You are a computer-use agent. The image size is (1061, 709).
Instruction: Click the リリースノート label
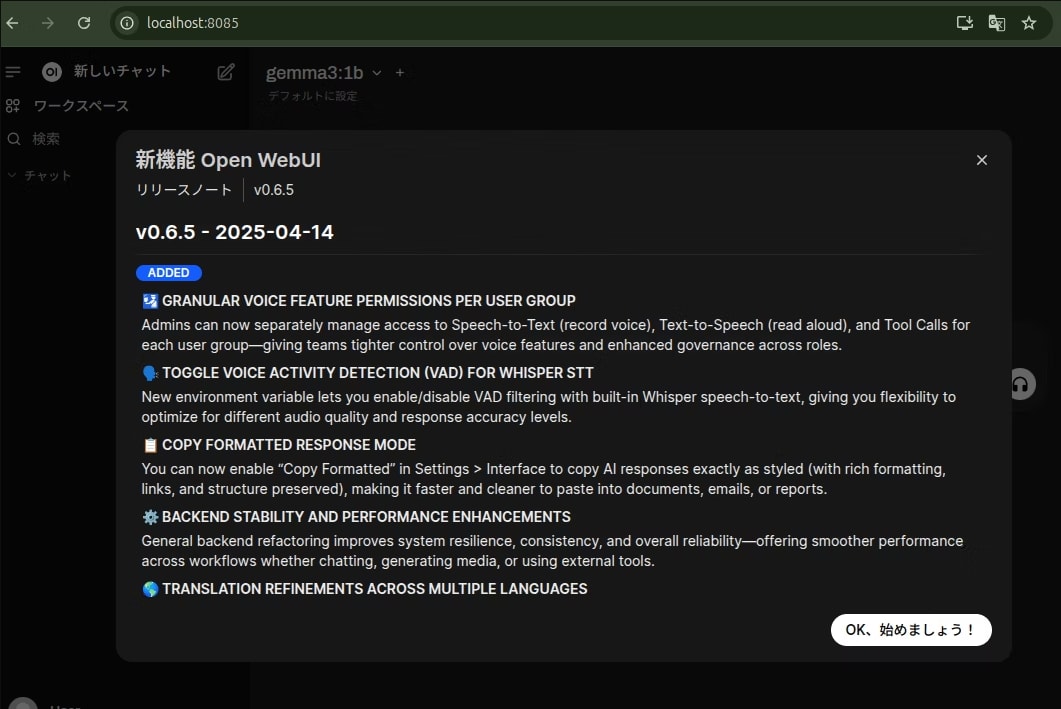[x=184, y=190]
